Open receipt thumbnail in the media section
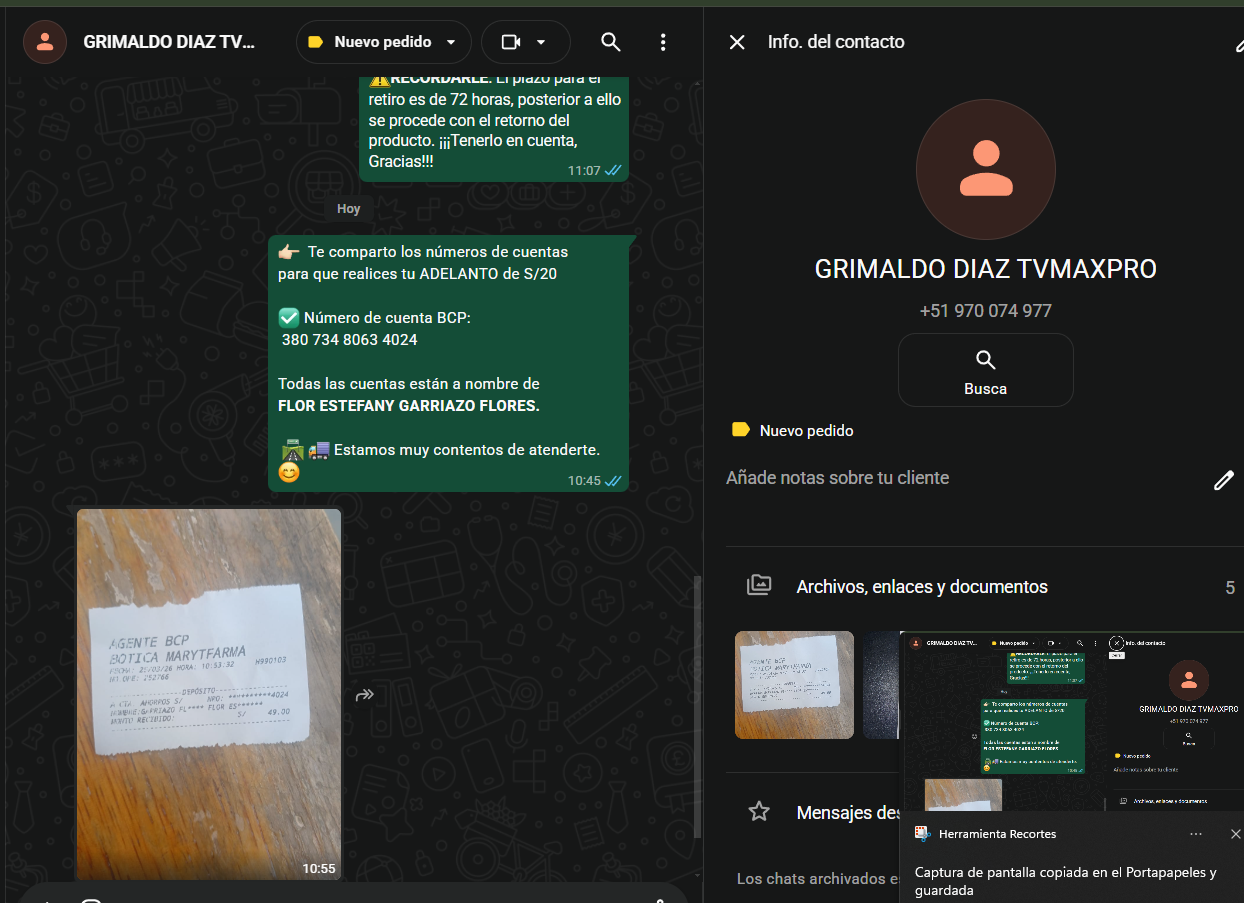Viewport: 1244px width, 903px height. [794, 685]
